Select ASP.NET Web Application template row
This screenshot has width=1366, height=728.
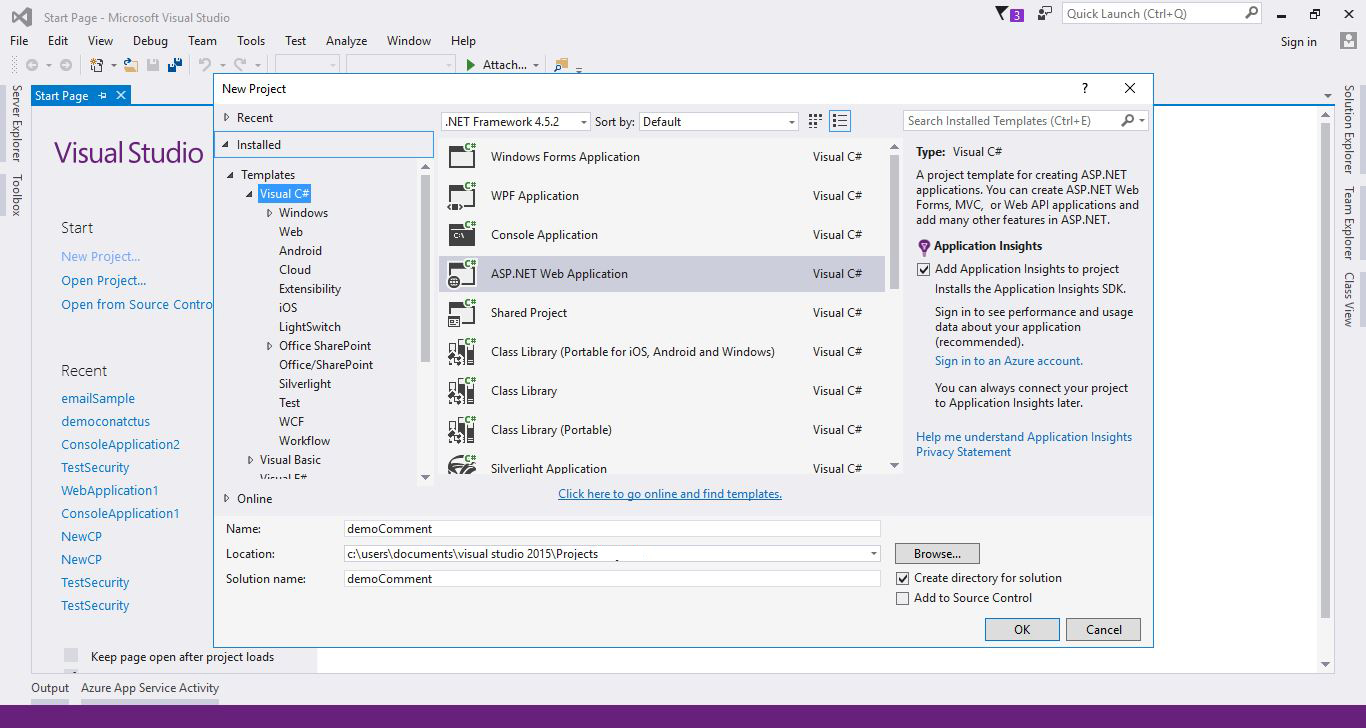pos(662,273)
